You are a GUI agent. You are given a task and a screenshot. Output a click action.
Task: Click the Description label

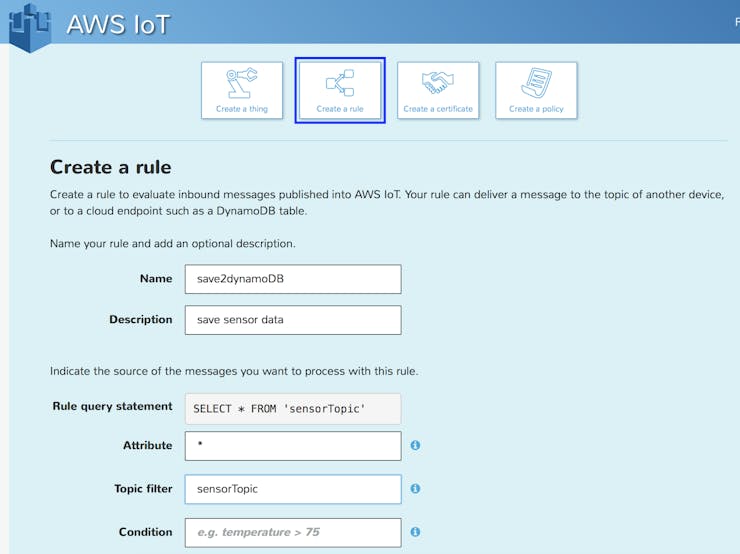[141, 319]
